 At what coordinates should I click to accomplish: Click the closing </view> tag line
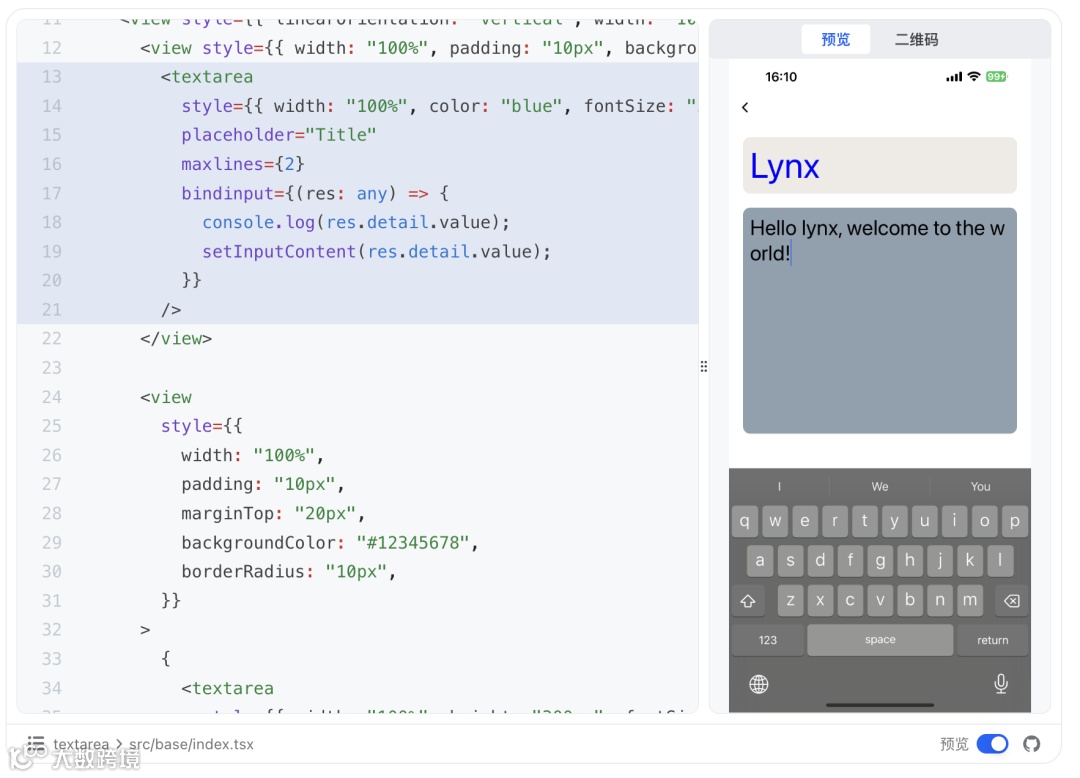pyautogui.click(x=176, y=339)
